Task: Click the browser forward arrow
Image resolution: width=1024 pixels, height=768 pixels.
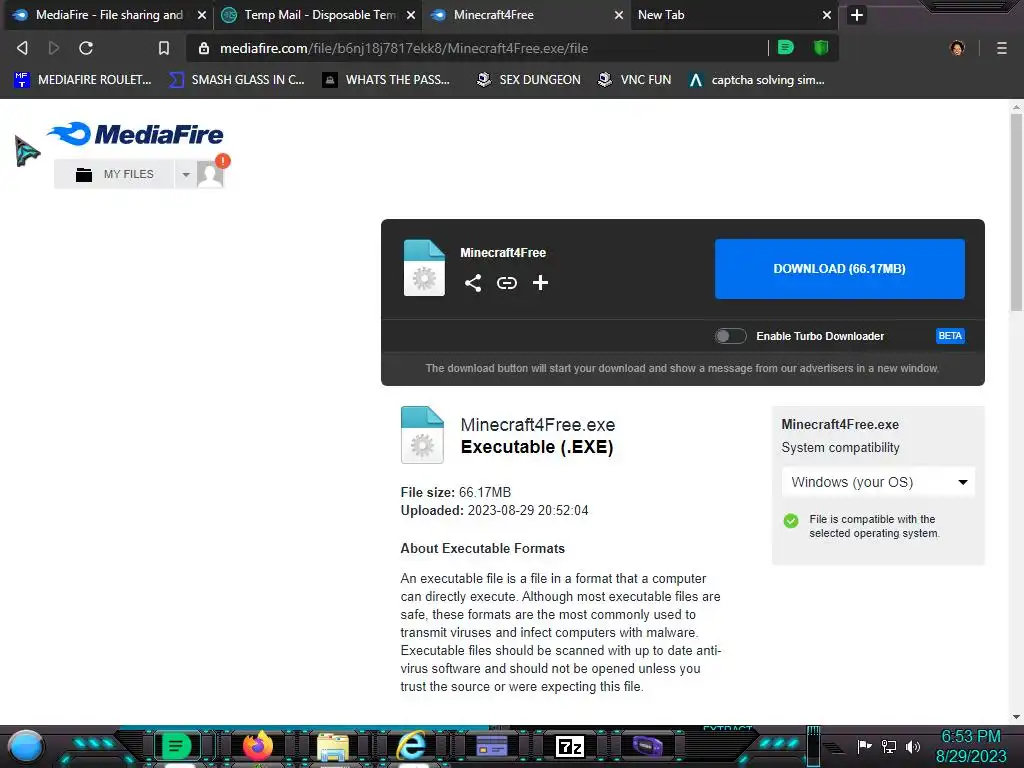Action: pyautogui.click(x=54, y=48)
